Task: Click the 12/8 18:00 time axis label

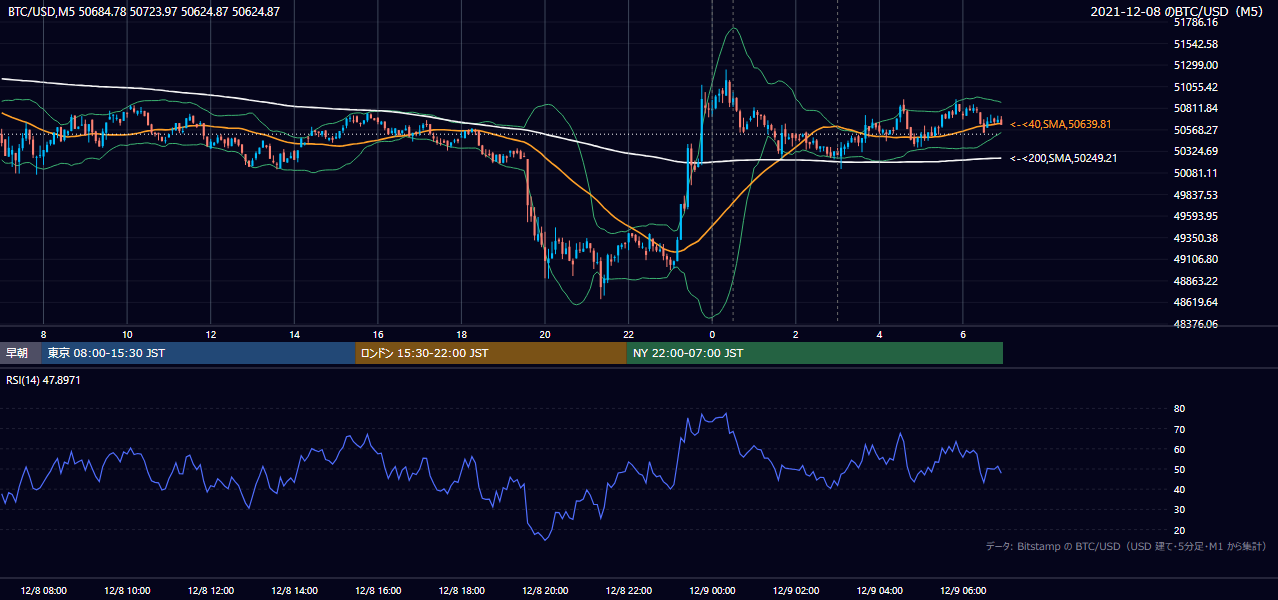Action: [x=461, y=590]
